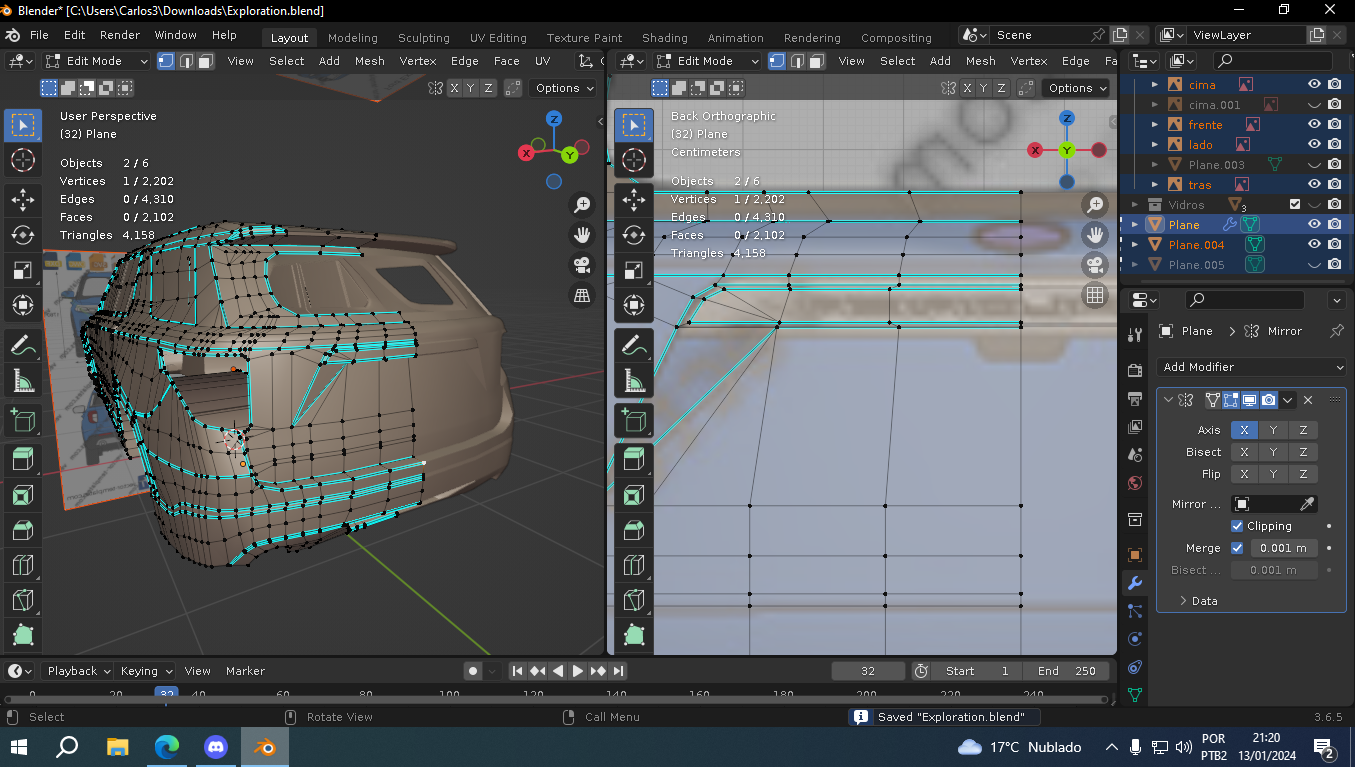Open Edit Mode dropdown in left viewport
This screenshot has height=767, width=1355.
(96, 61)
